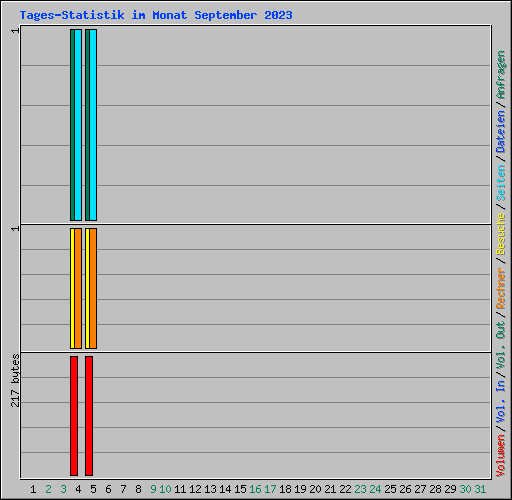Viewport: 512px width, 500px height.
Task: Click day label 8 on the x-axis
Action: coord(138,489)
